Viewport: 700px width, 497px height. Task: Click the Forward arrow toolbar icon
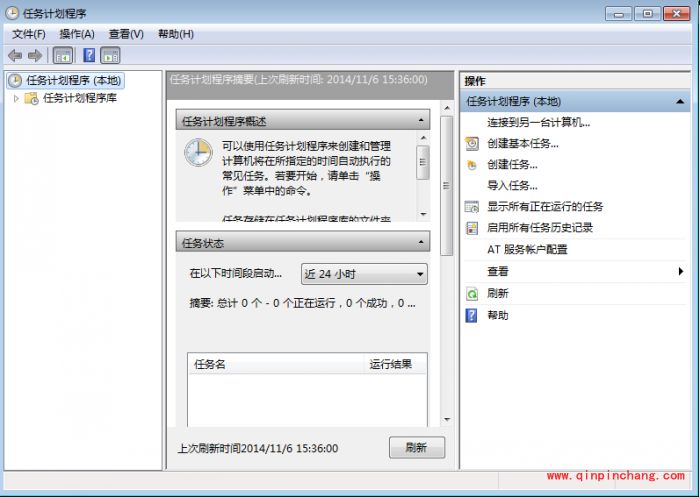[35, 56]
